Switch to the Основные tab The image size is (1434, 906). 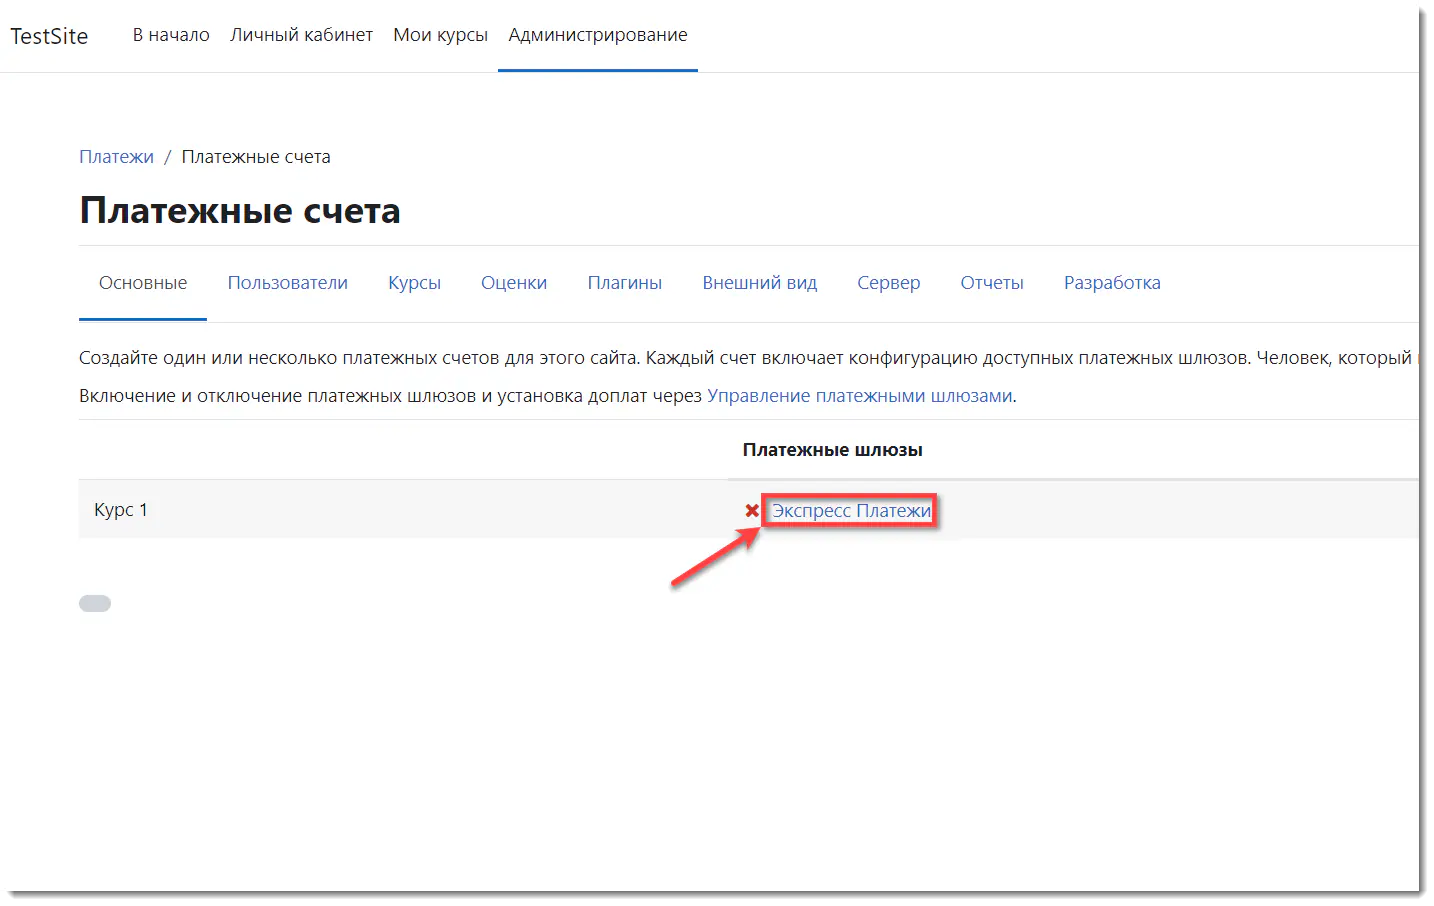143,283
